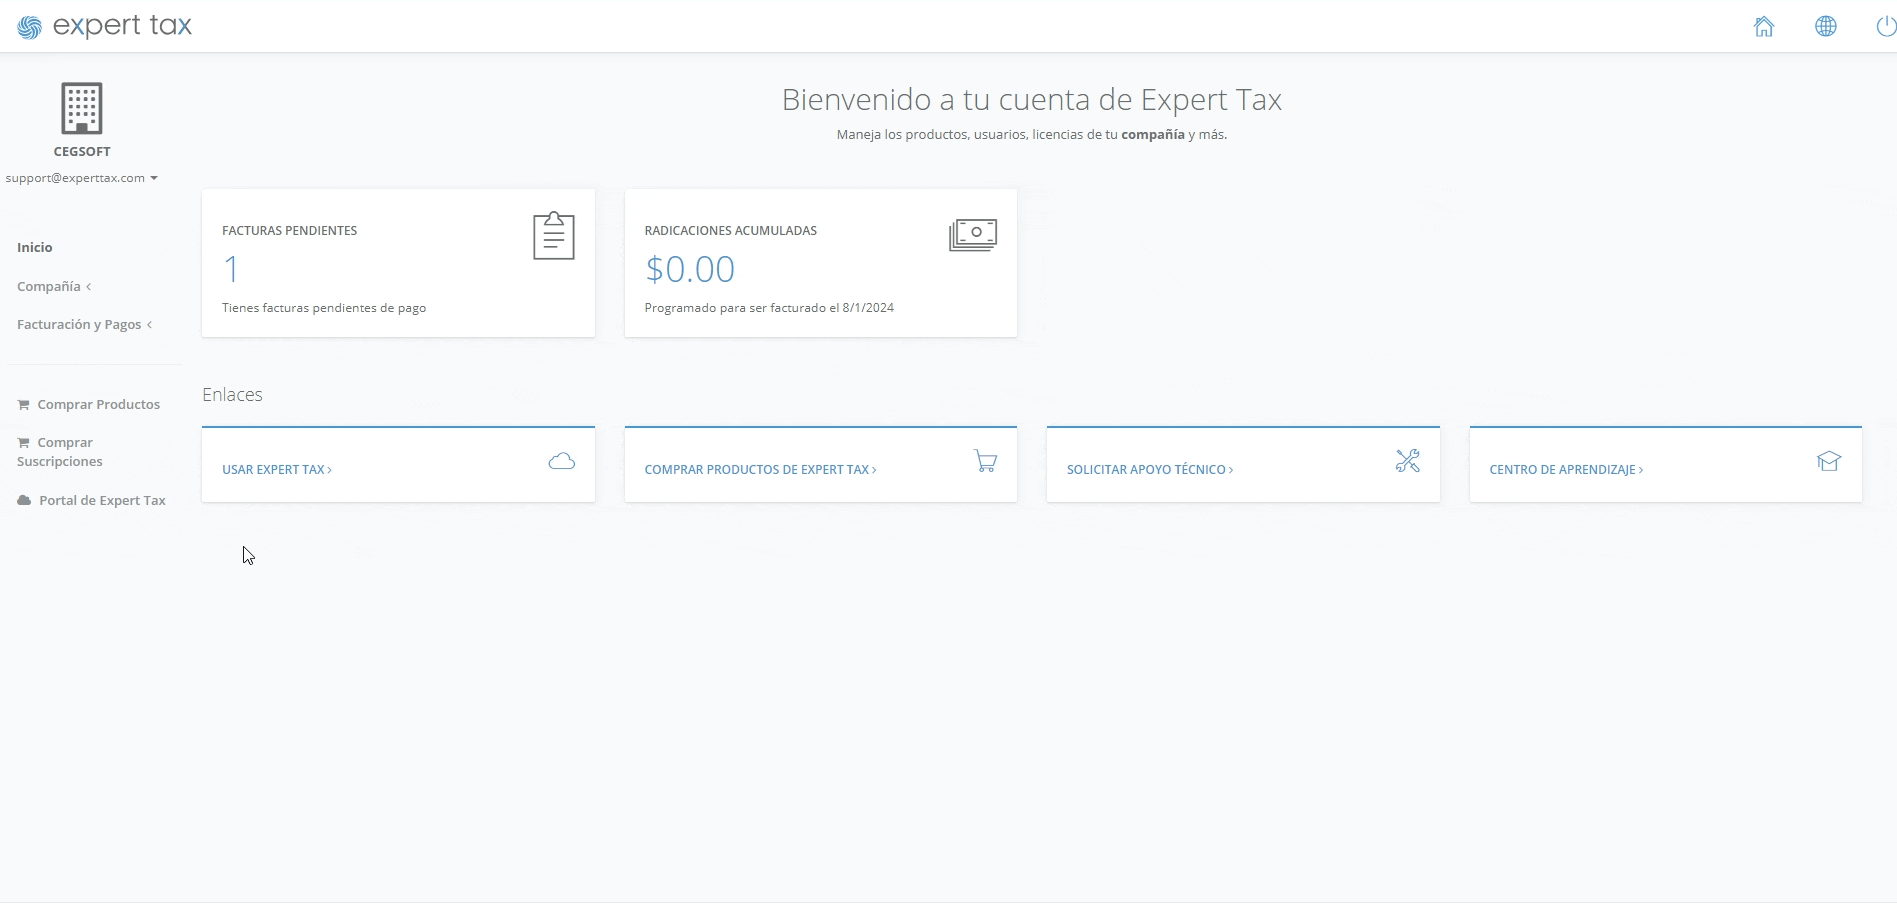This screenshot has height=916, width=1897.
Task: Click the Expert Tax swirl logo
Action: pos(30,27)
